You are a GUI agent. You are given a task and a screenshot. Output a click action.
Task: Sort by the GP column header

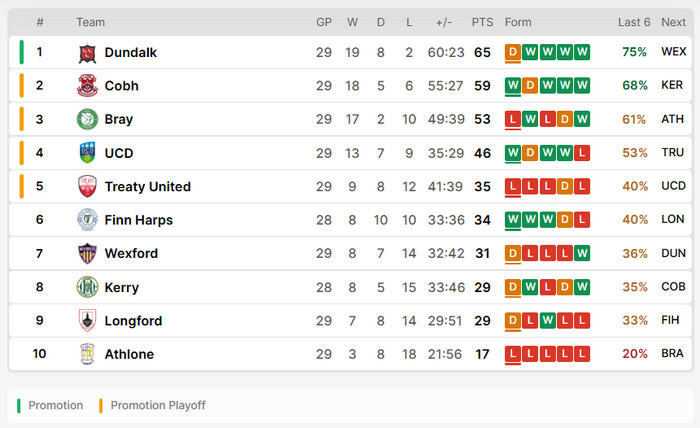pos(324,22)
